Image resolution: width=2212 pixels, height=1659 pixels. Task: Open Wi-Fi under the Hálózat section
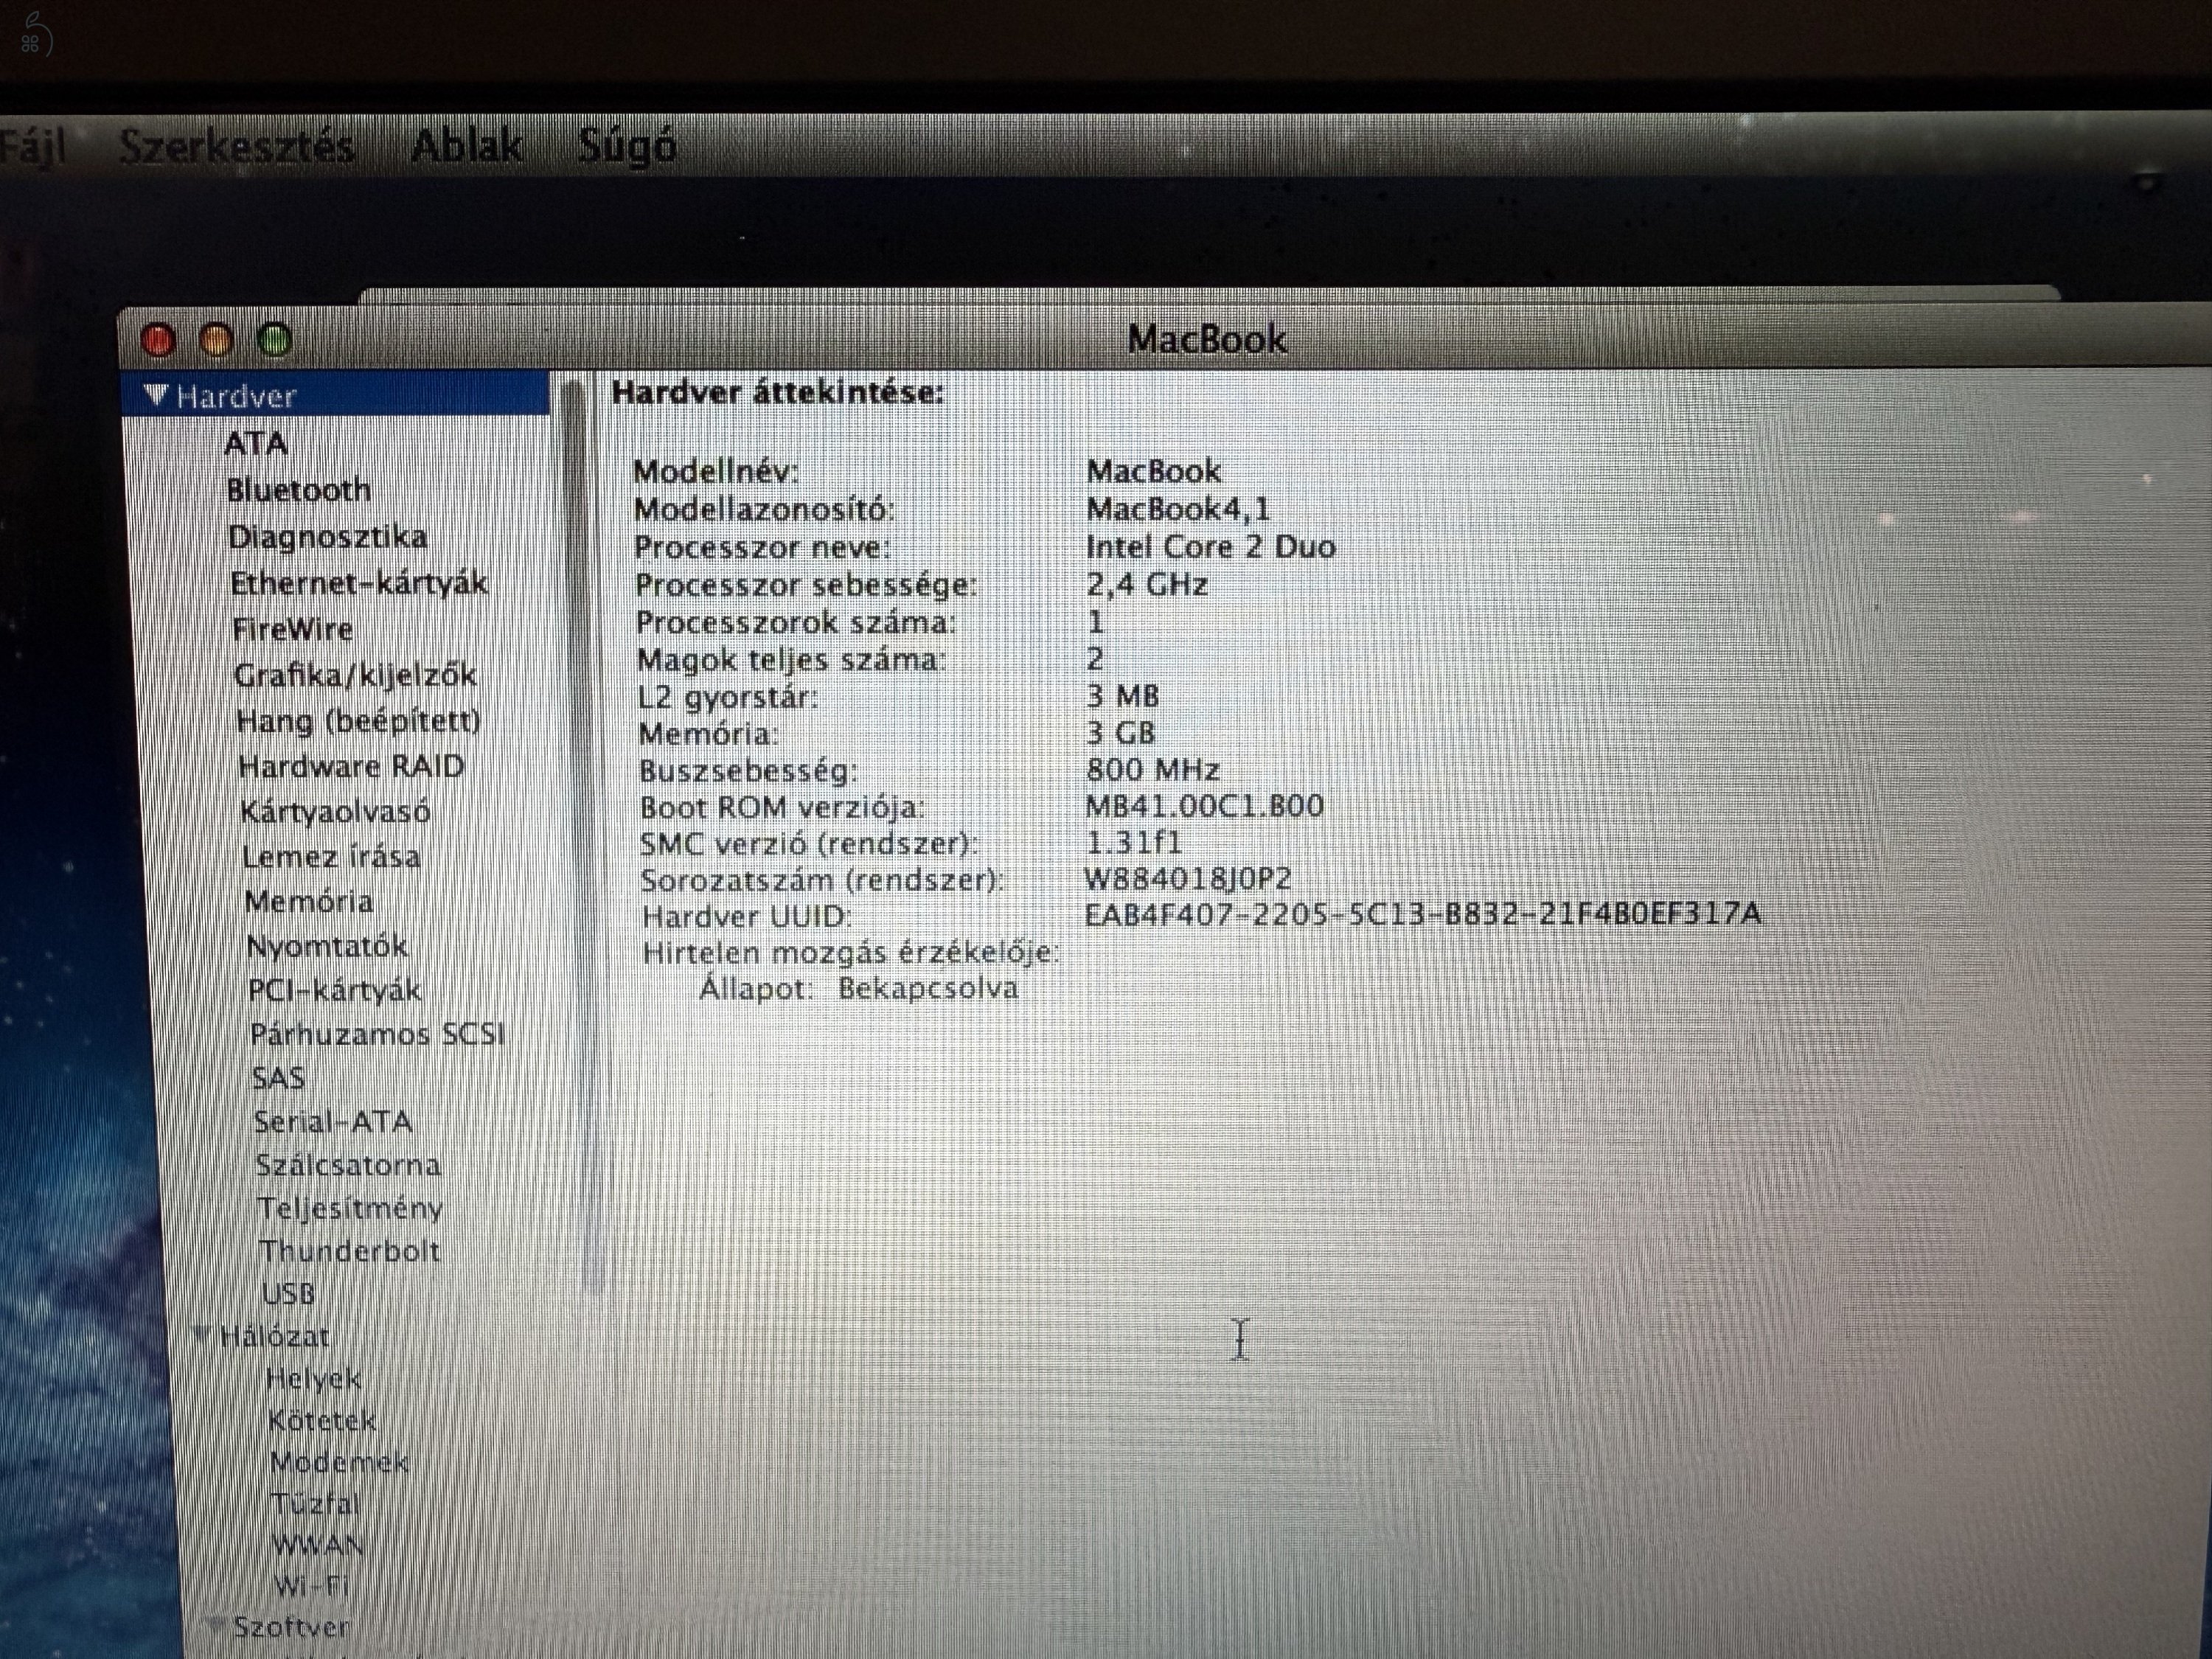pyautogui.click(x=313, y=1584)
